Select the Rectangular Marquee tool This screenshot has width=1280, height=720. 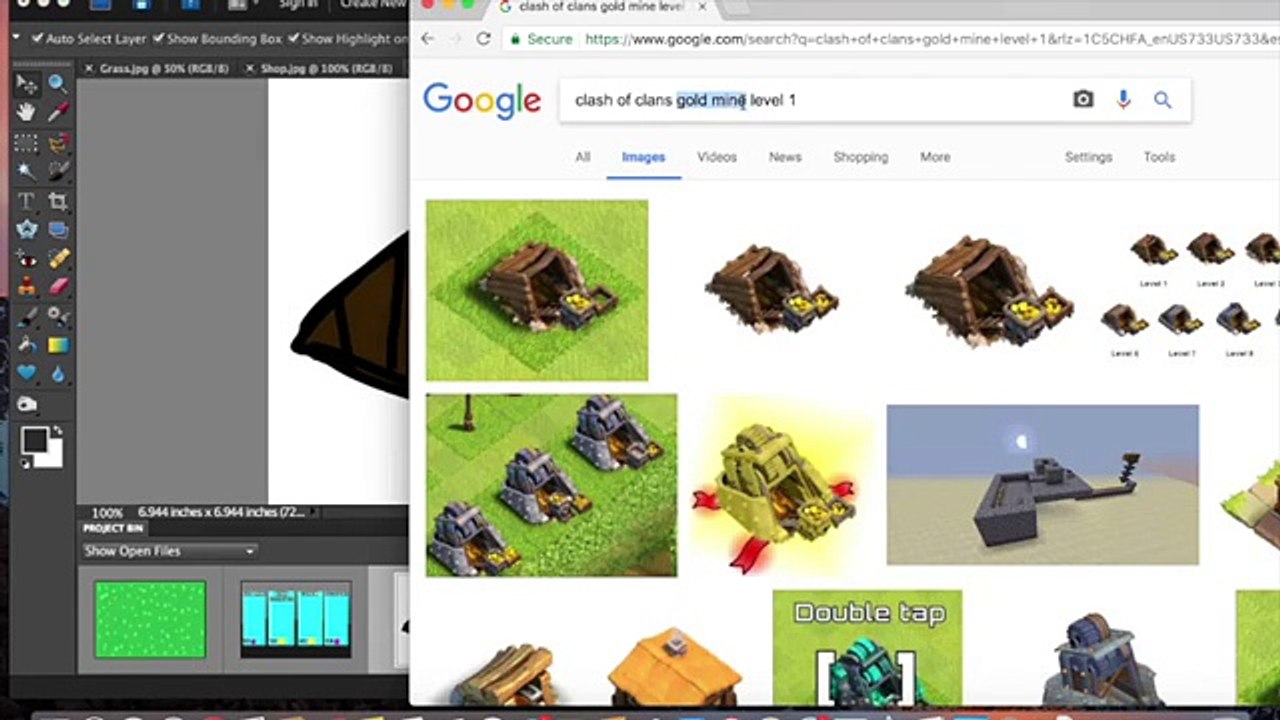(27, 143)
